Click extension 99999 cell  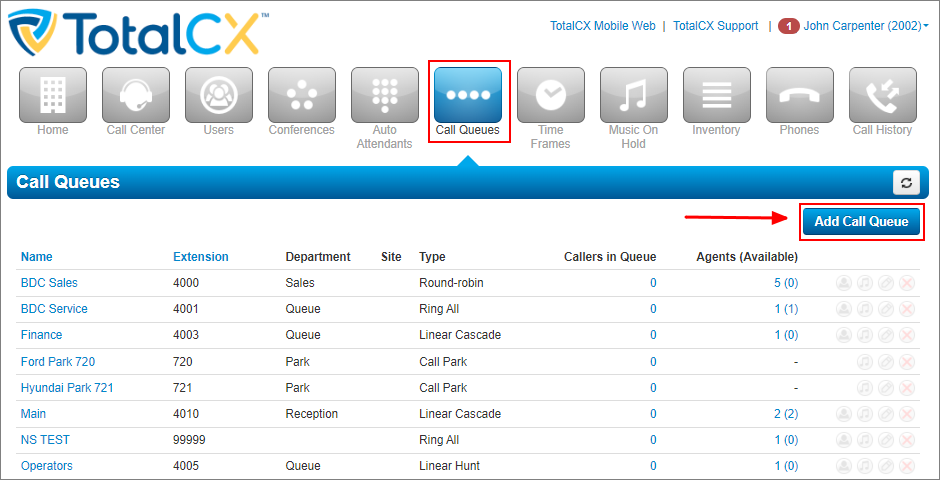pos(189,440)
